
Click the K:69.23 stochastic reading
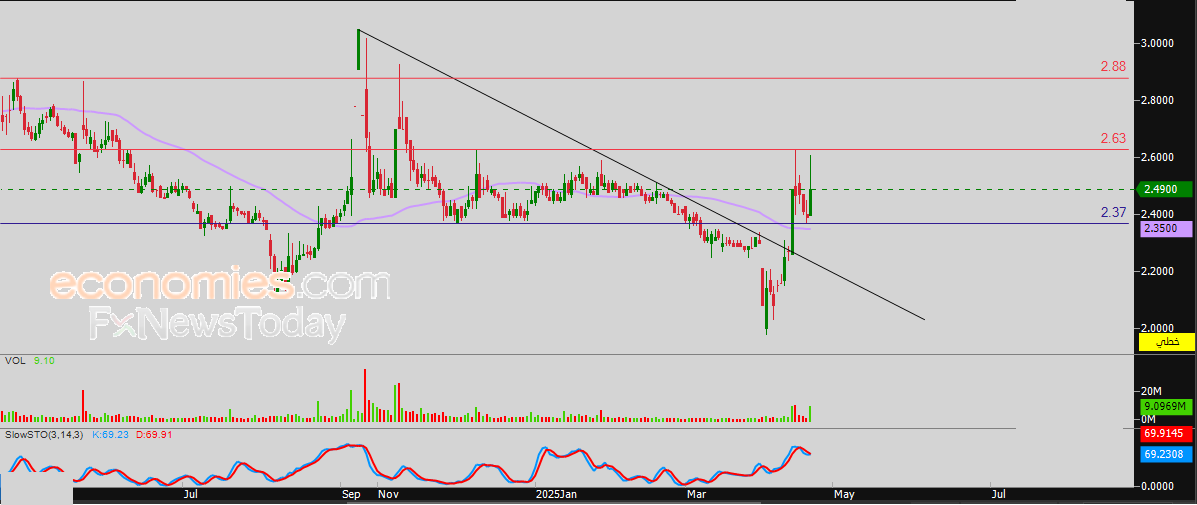[109, 435]
